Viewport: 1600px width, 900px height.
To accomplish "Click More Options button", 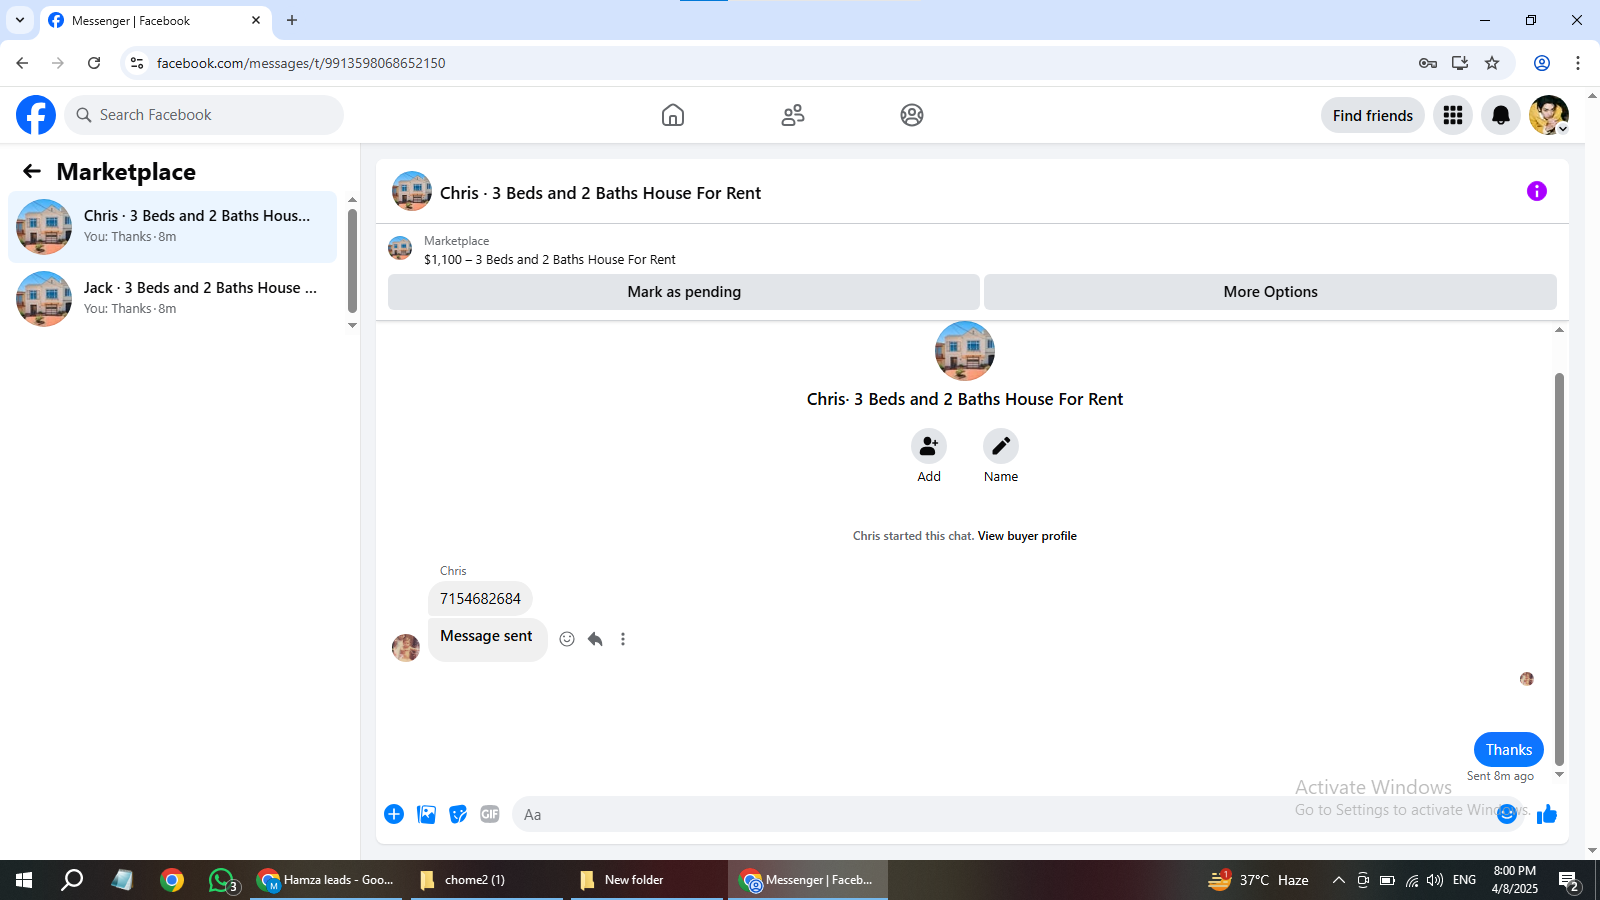I will 1270,292.
